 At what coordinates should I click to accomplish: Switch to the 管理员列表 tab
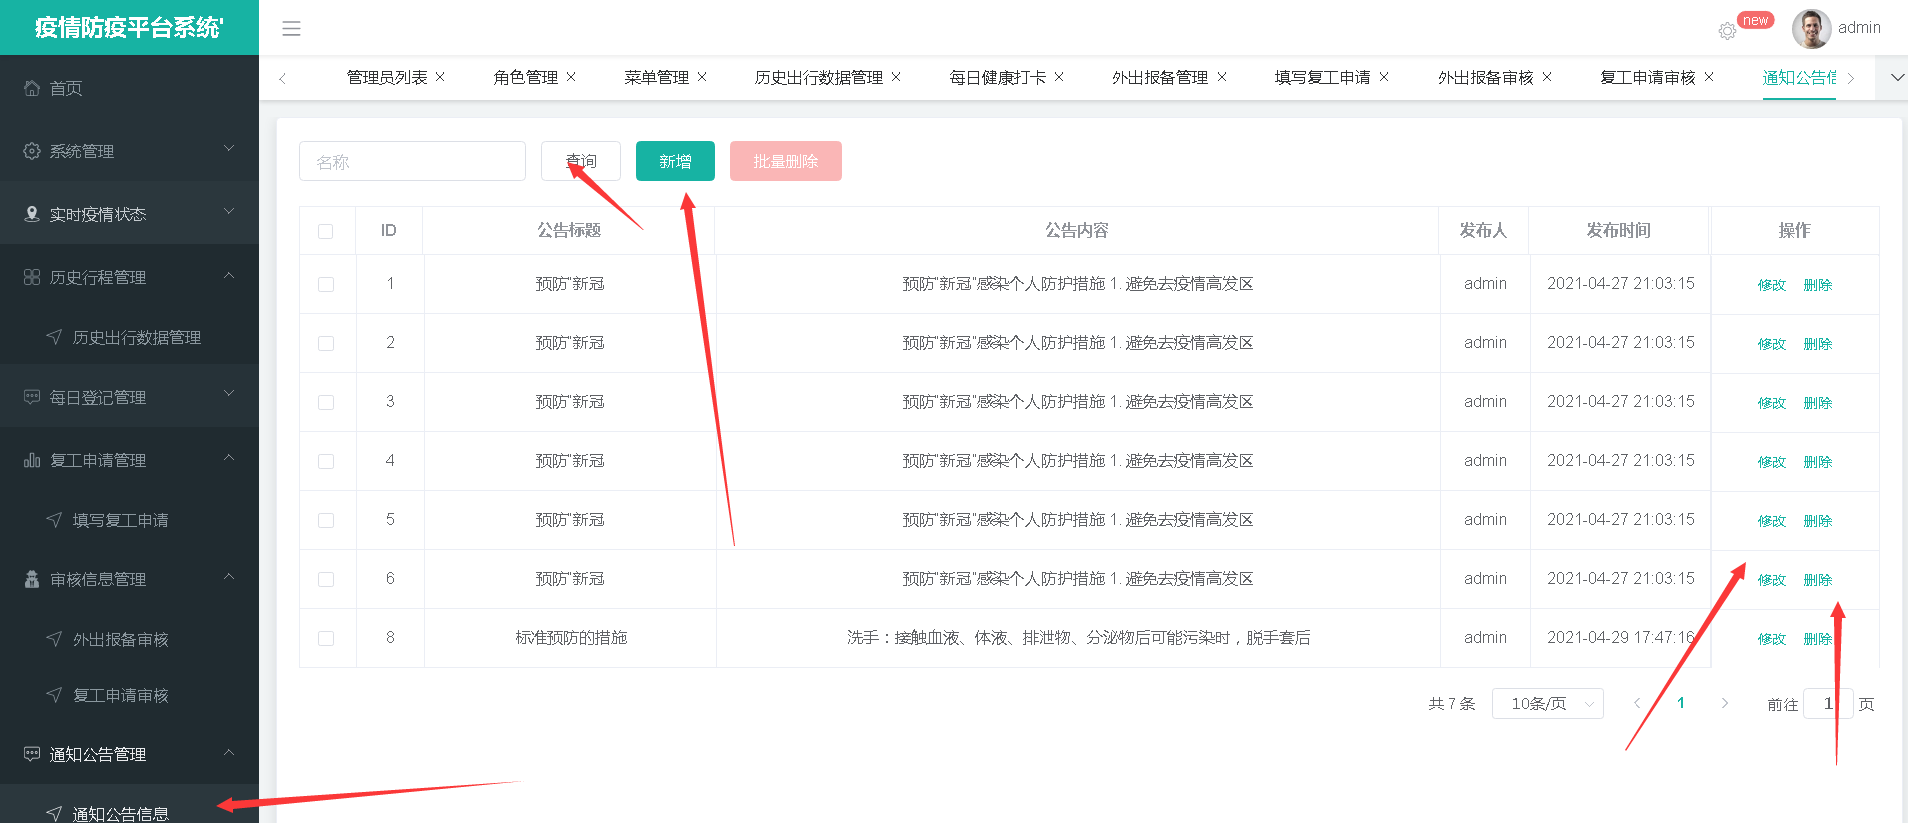click(387, 77)
